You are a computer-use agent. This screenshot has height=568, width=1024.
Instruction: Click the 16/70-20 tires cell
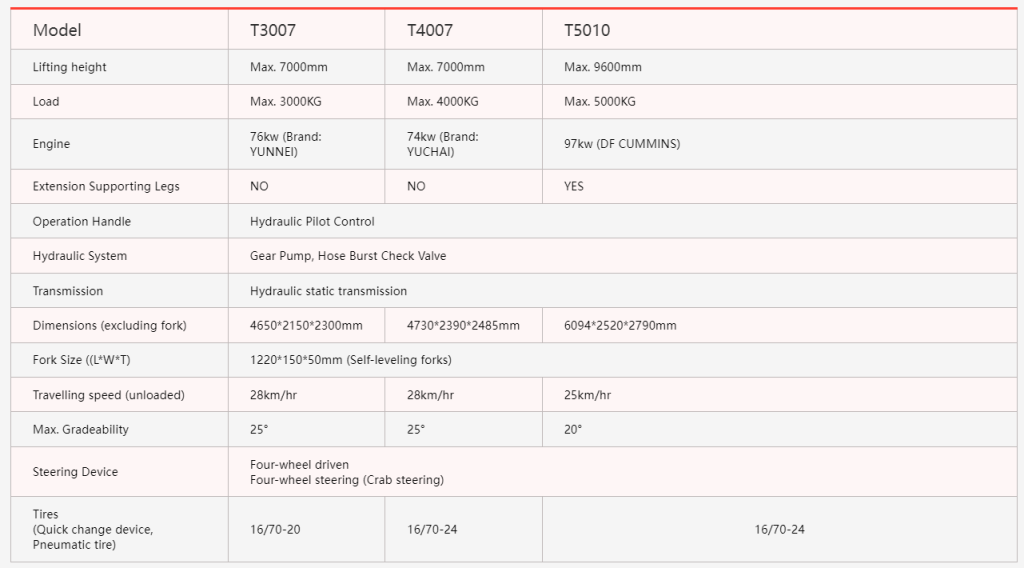point(275,529)
